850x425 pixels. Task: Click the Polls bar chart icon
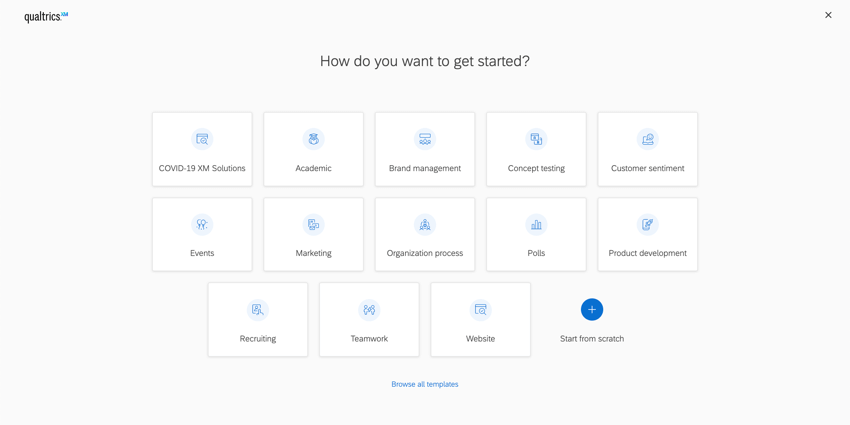[536, 224]
